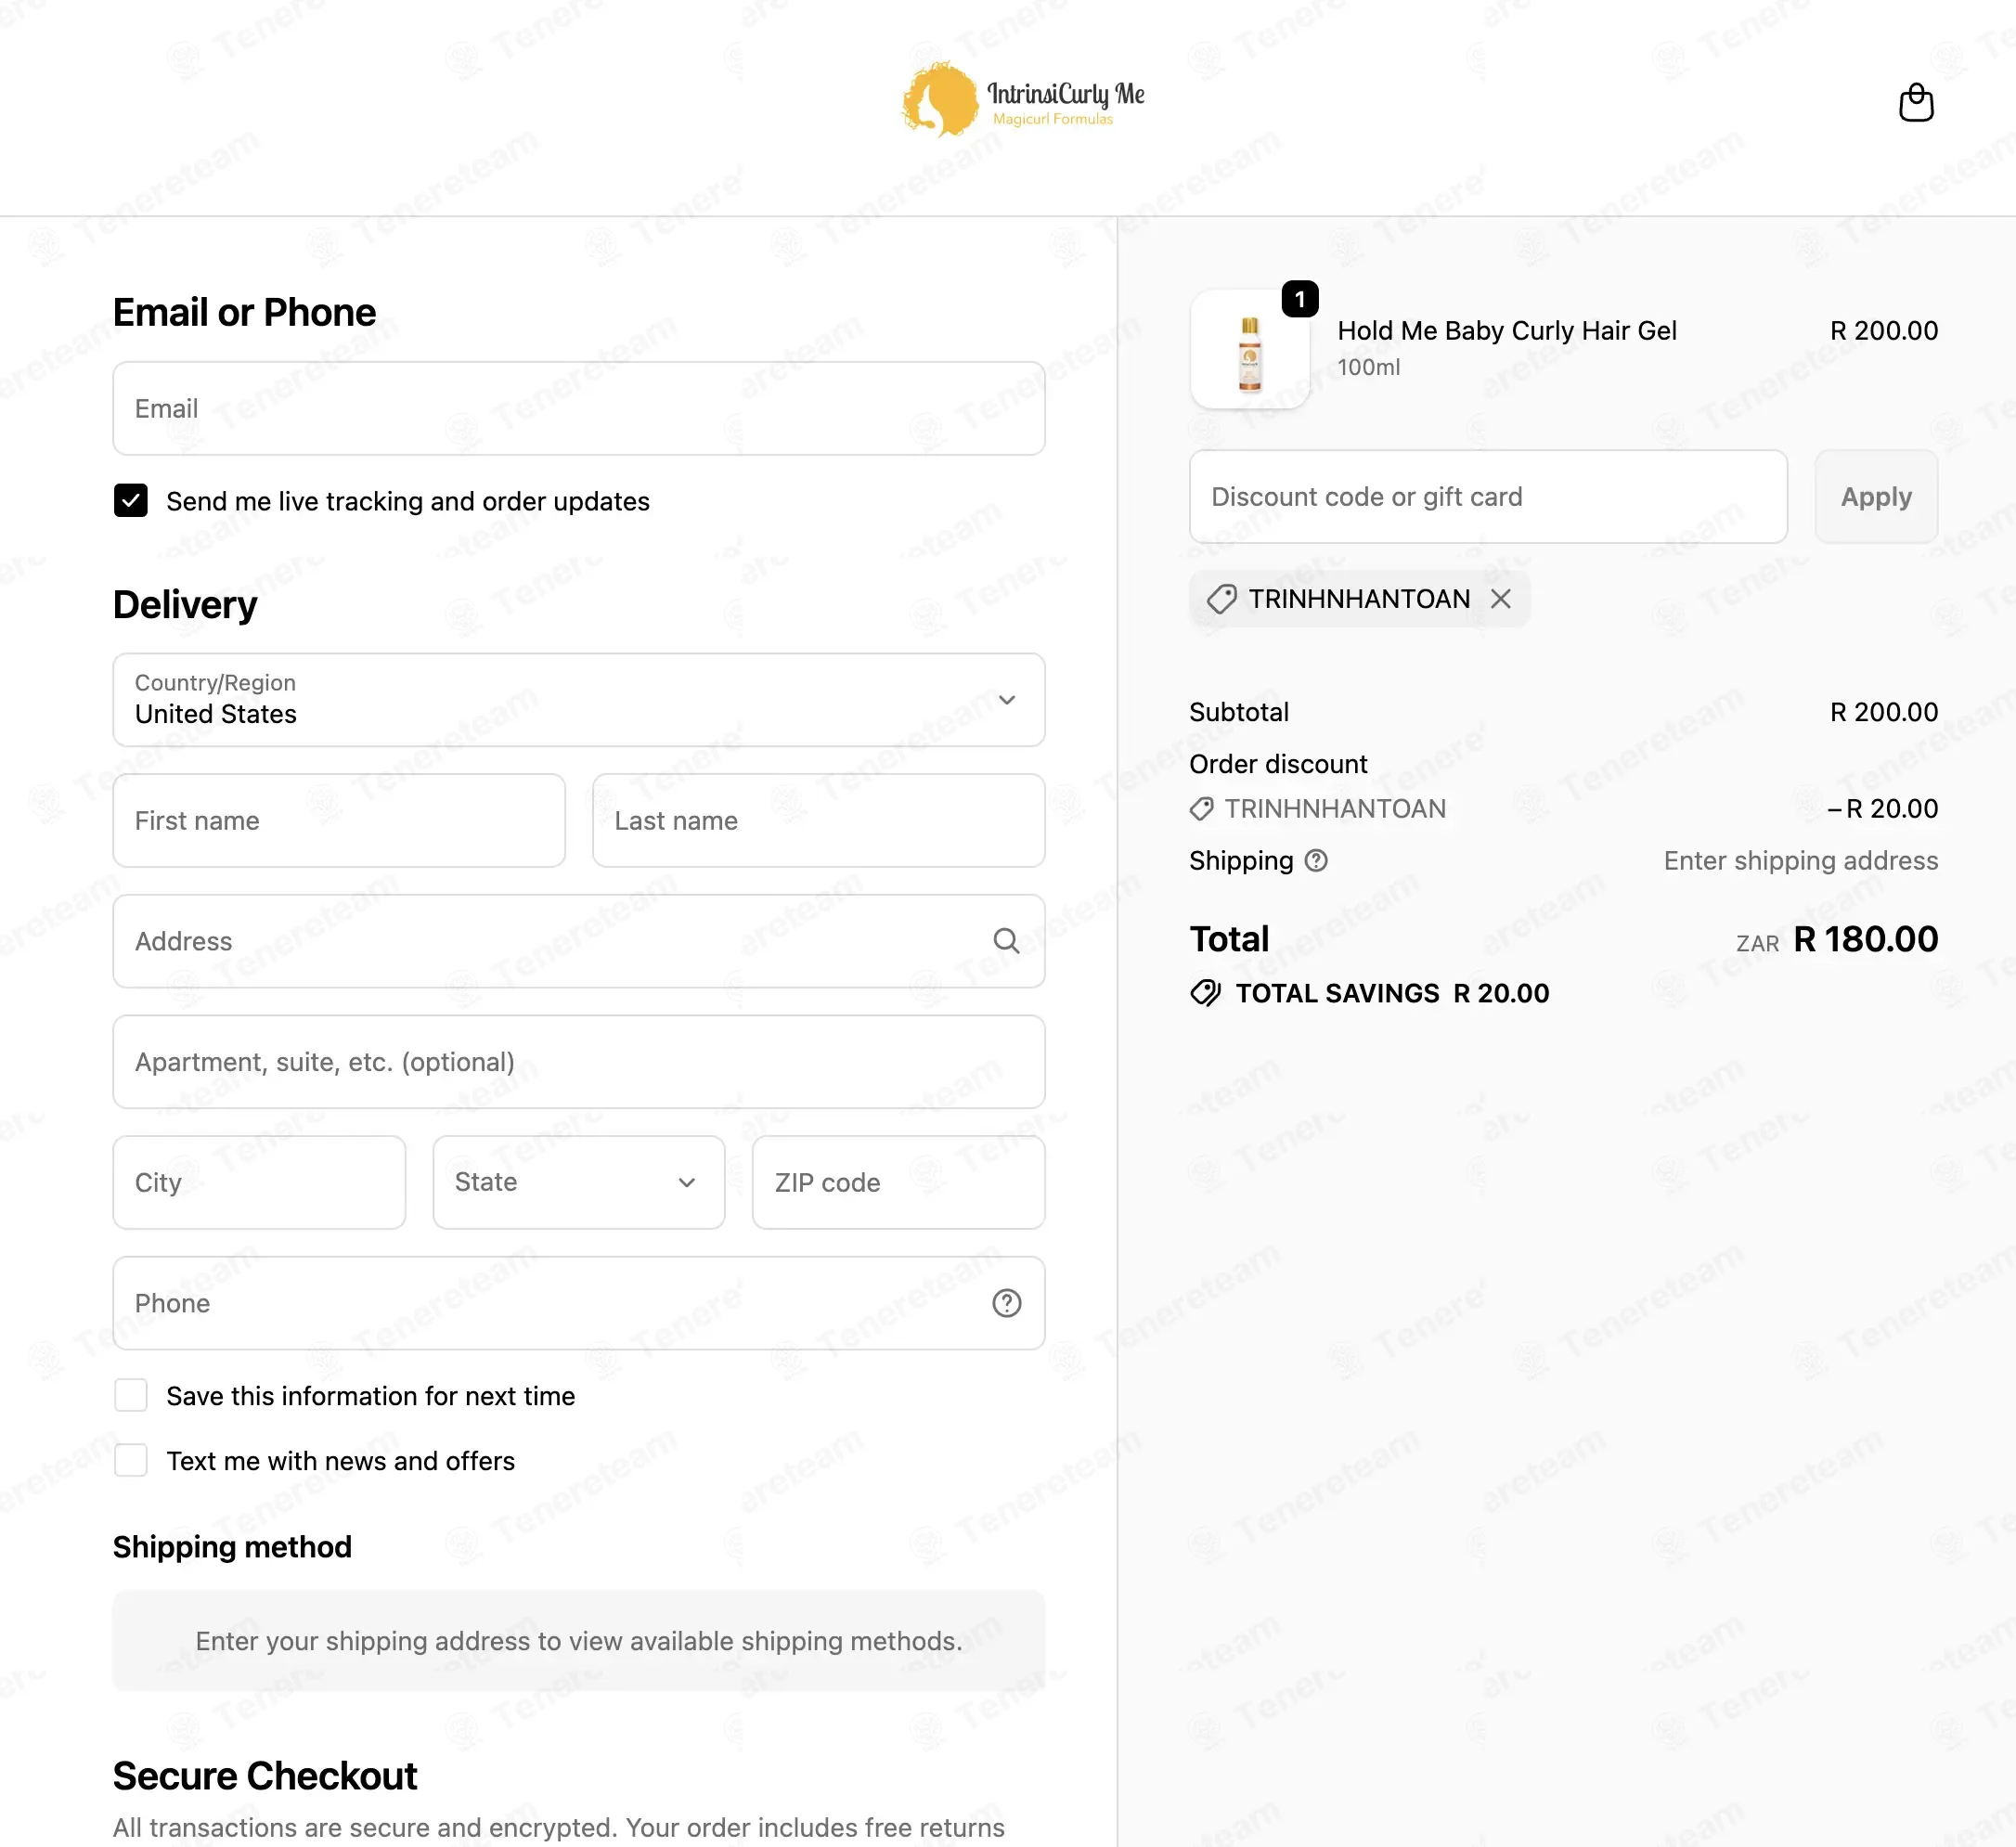
Task: Open the Hold Me Baby gel thumbnail
Action: pyautogui.click(x=1249, y=349)
